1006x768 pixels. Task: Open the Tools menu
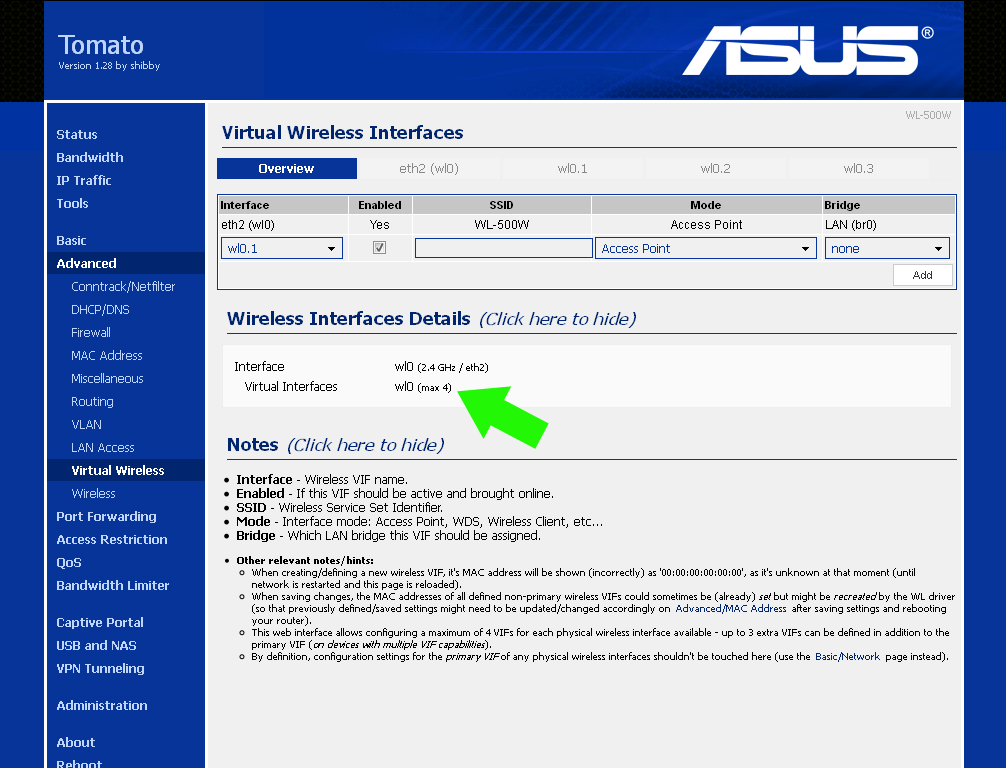click(72, 204)
